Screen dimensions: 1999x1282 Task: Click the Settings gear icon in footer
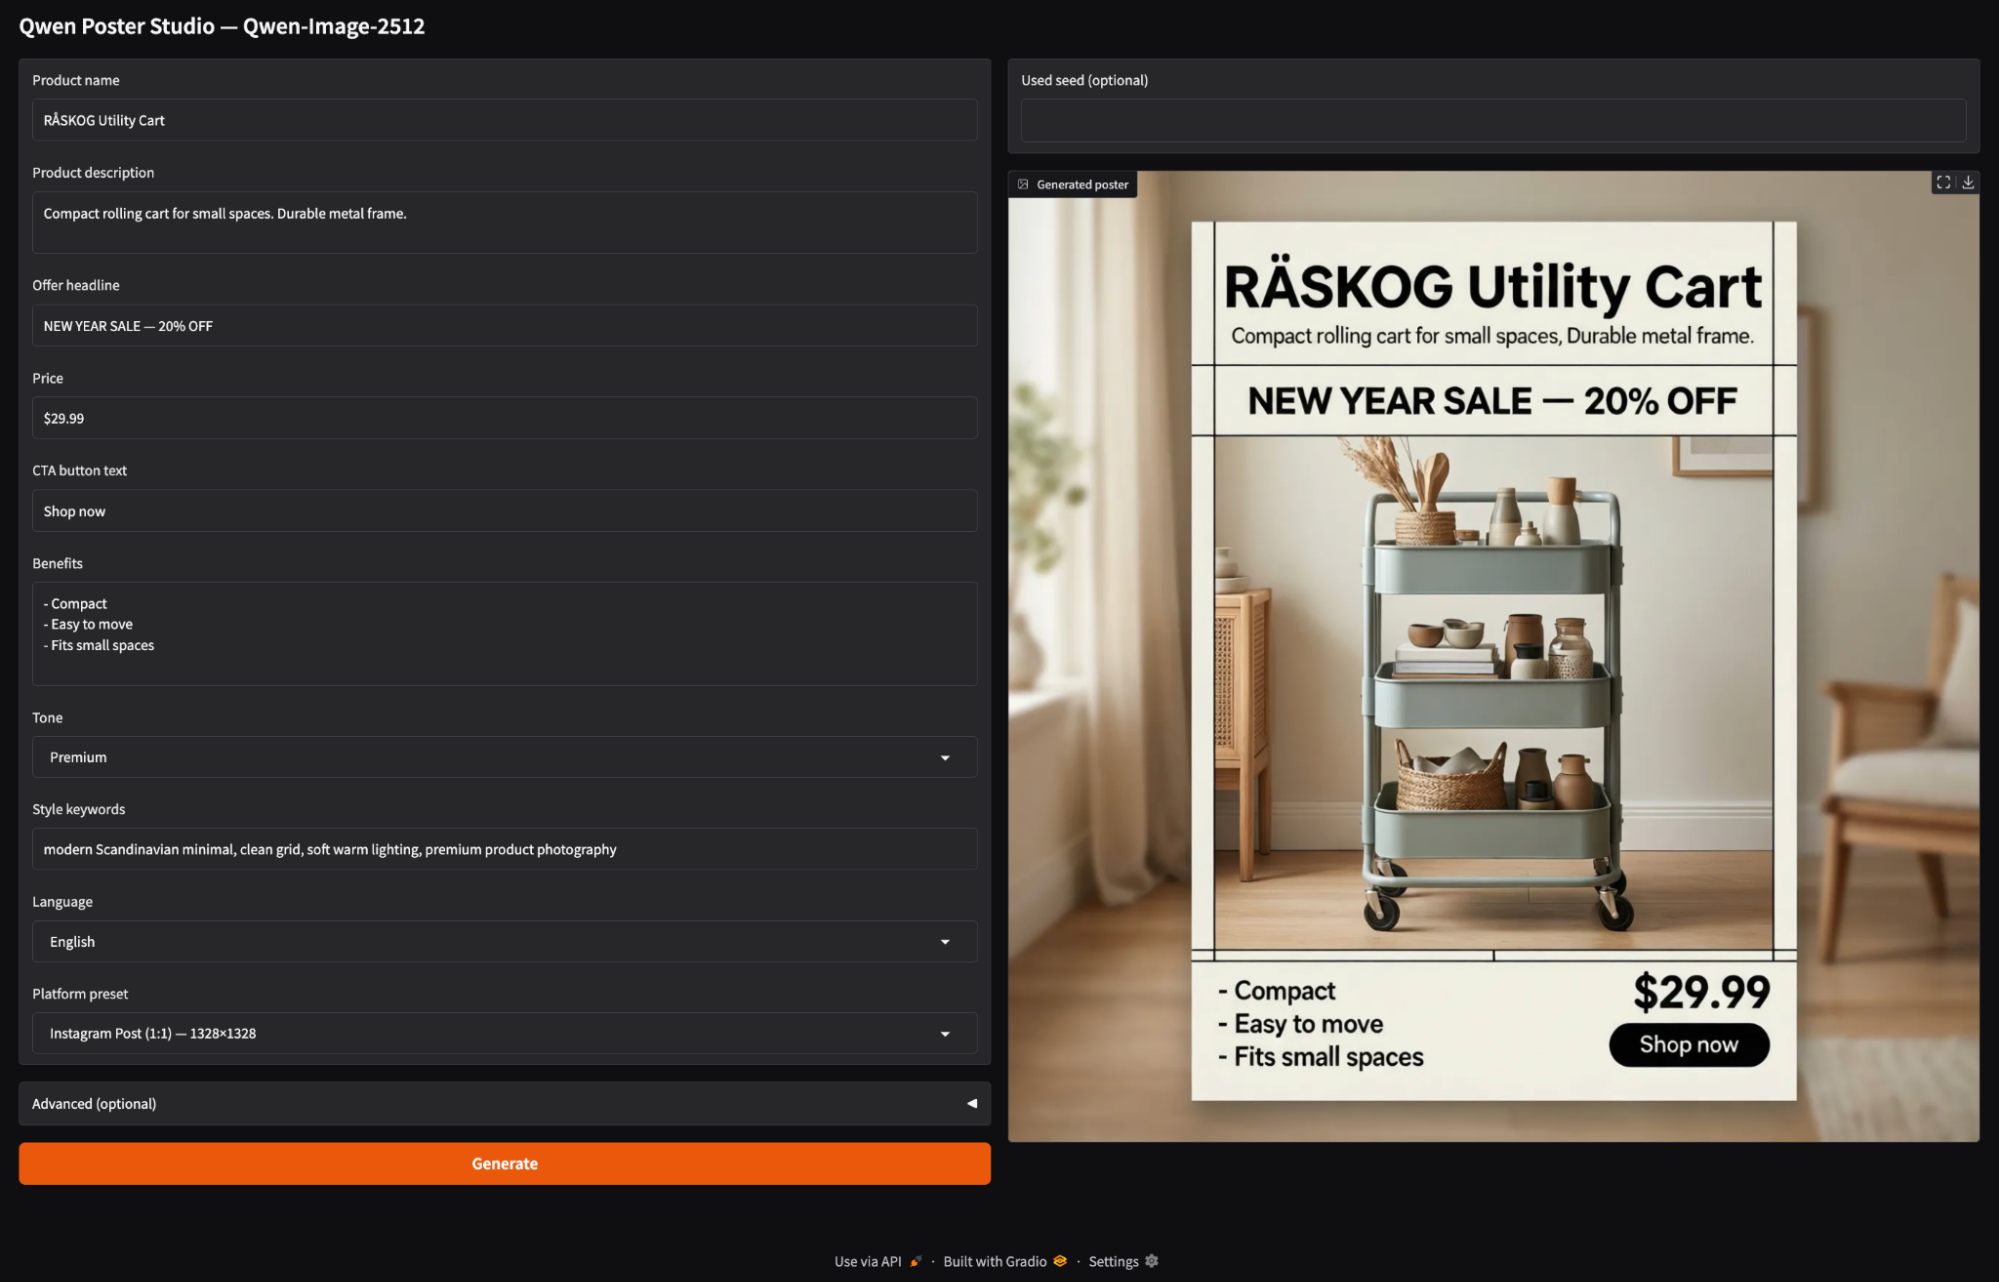coord(1152,1261)
